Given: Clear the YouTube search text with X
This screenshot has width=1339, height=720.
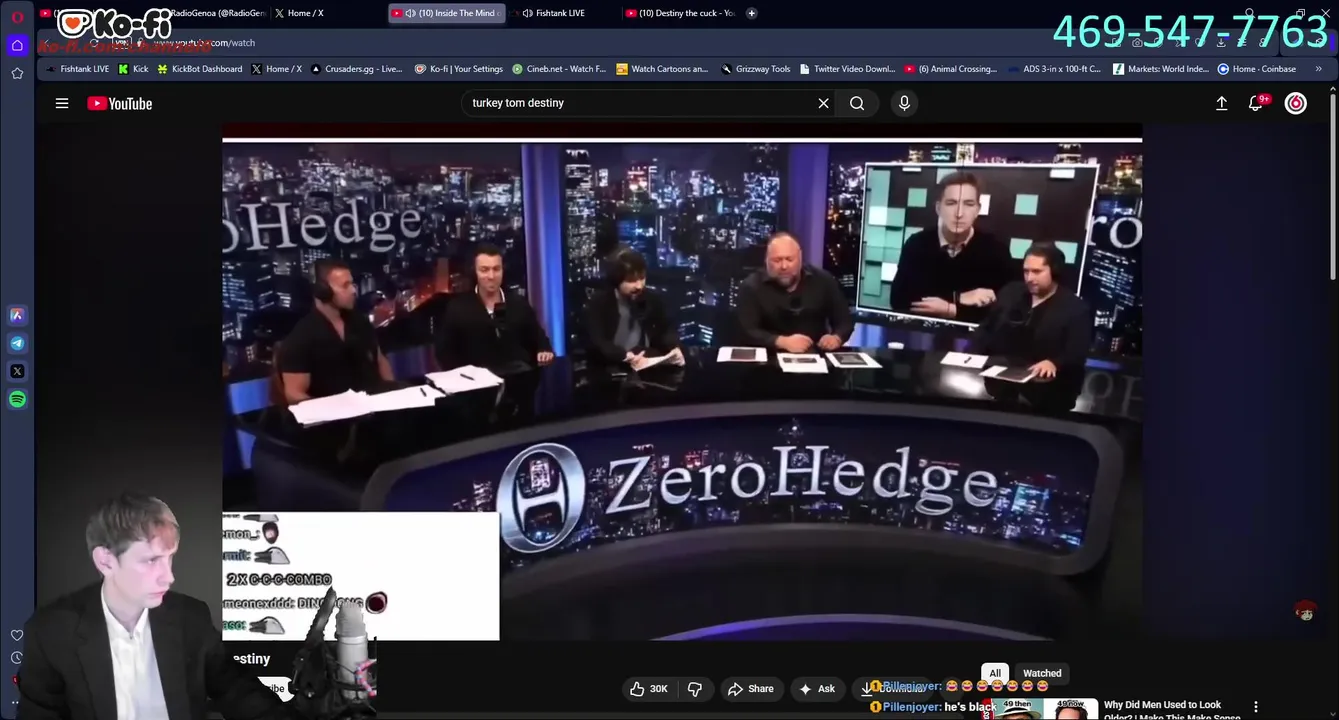Looking at the screenshot, I should coord(823,103).
